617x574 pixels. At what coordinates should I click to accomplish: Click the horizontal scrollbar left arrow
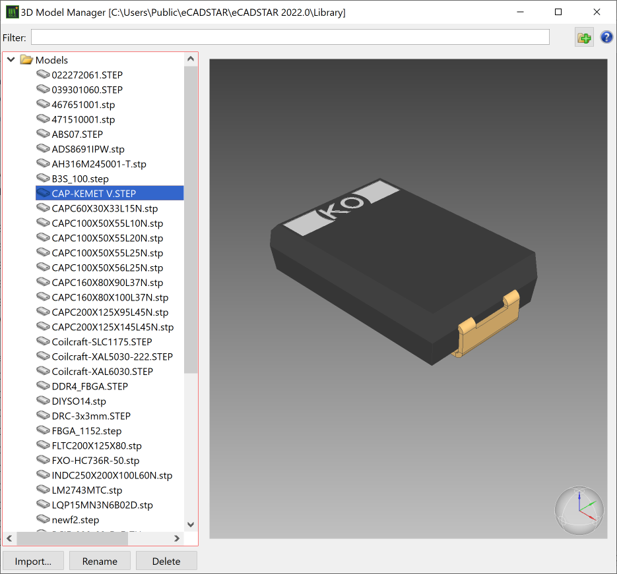tap(9, 538)
